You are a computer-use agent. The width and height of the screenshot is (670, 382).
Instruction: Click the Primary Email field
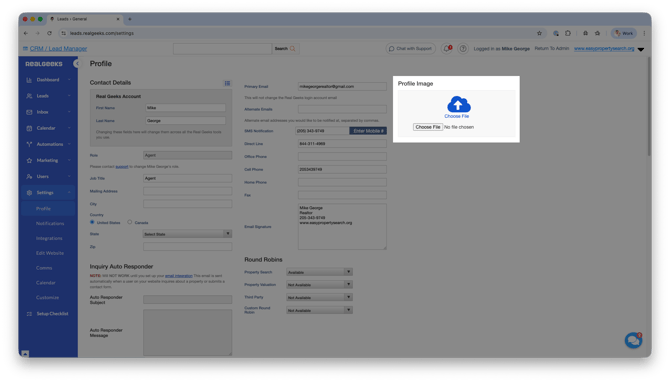pyautogui.click(x=342, y=87)
